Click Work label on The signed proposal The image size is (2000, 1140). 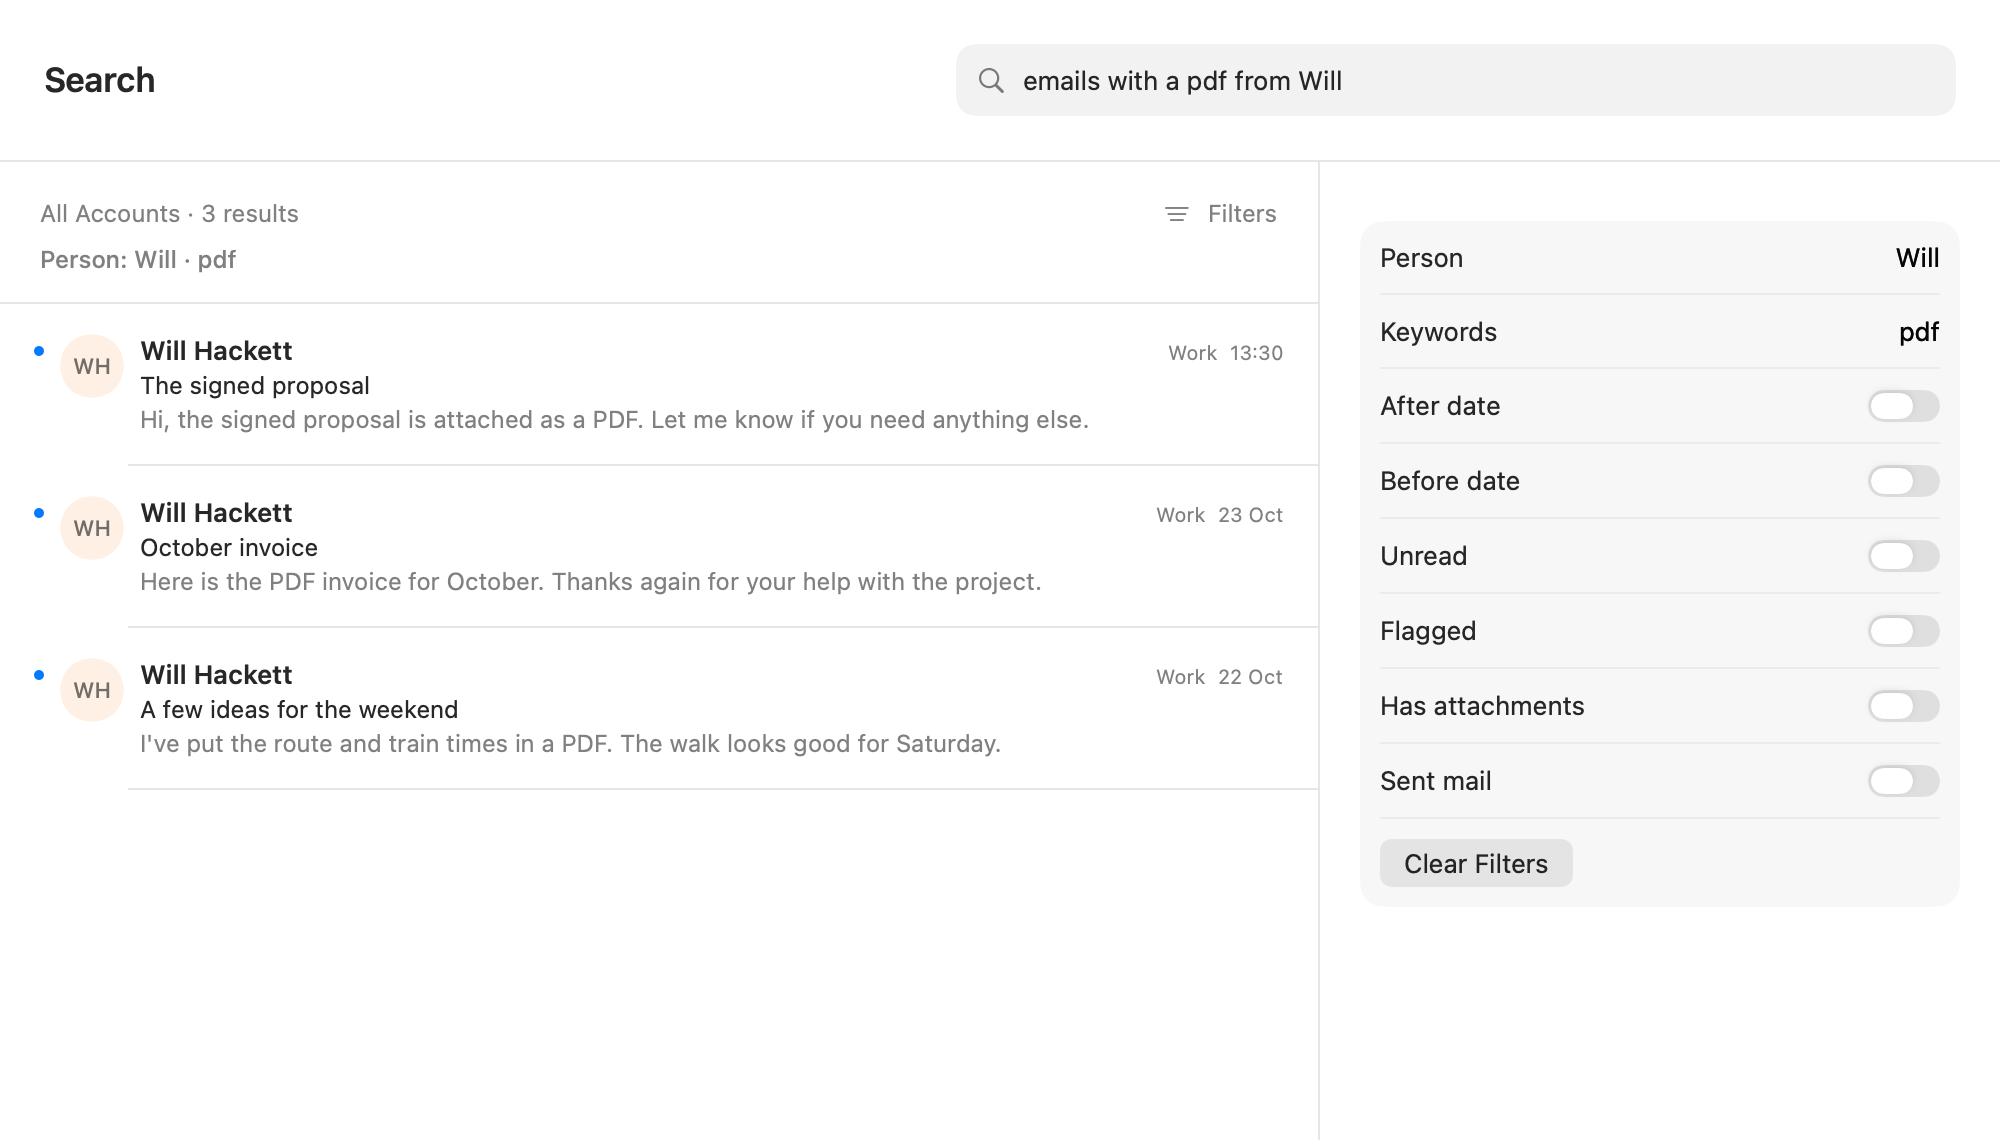(x=1192, y=353)
